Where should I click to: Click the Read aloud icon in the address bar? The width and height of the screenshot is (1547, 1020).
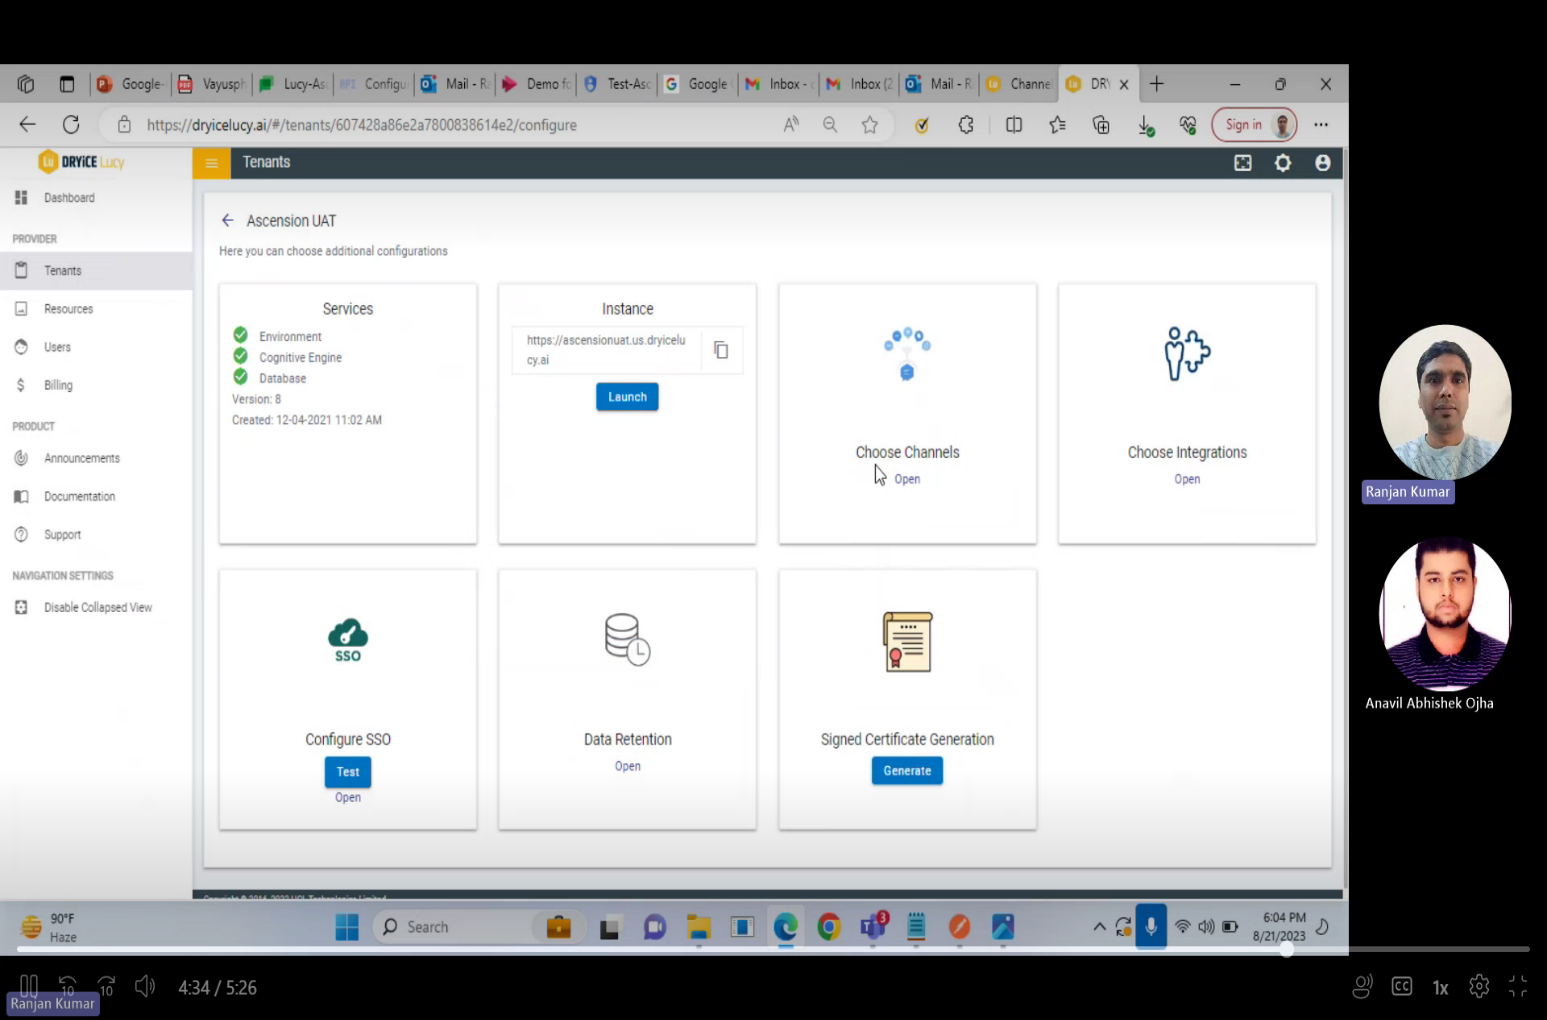click(x=791, y=125)
